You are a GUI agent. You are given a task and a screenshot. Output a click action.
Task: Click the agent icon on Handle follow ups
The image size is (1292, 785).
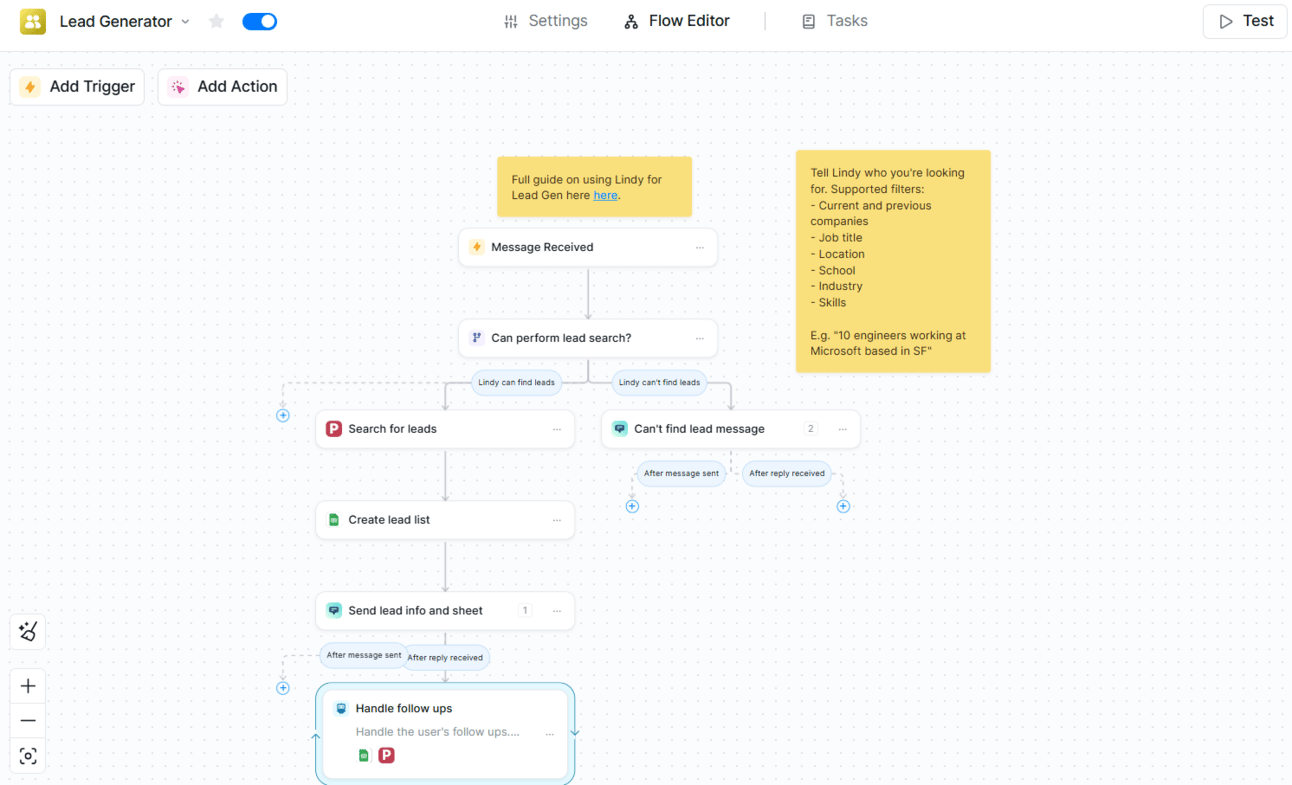(x=341, y=709)
